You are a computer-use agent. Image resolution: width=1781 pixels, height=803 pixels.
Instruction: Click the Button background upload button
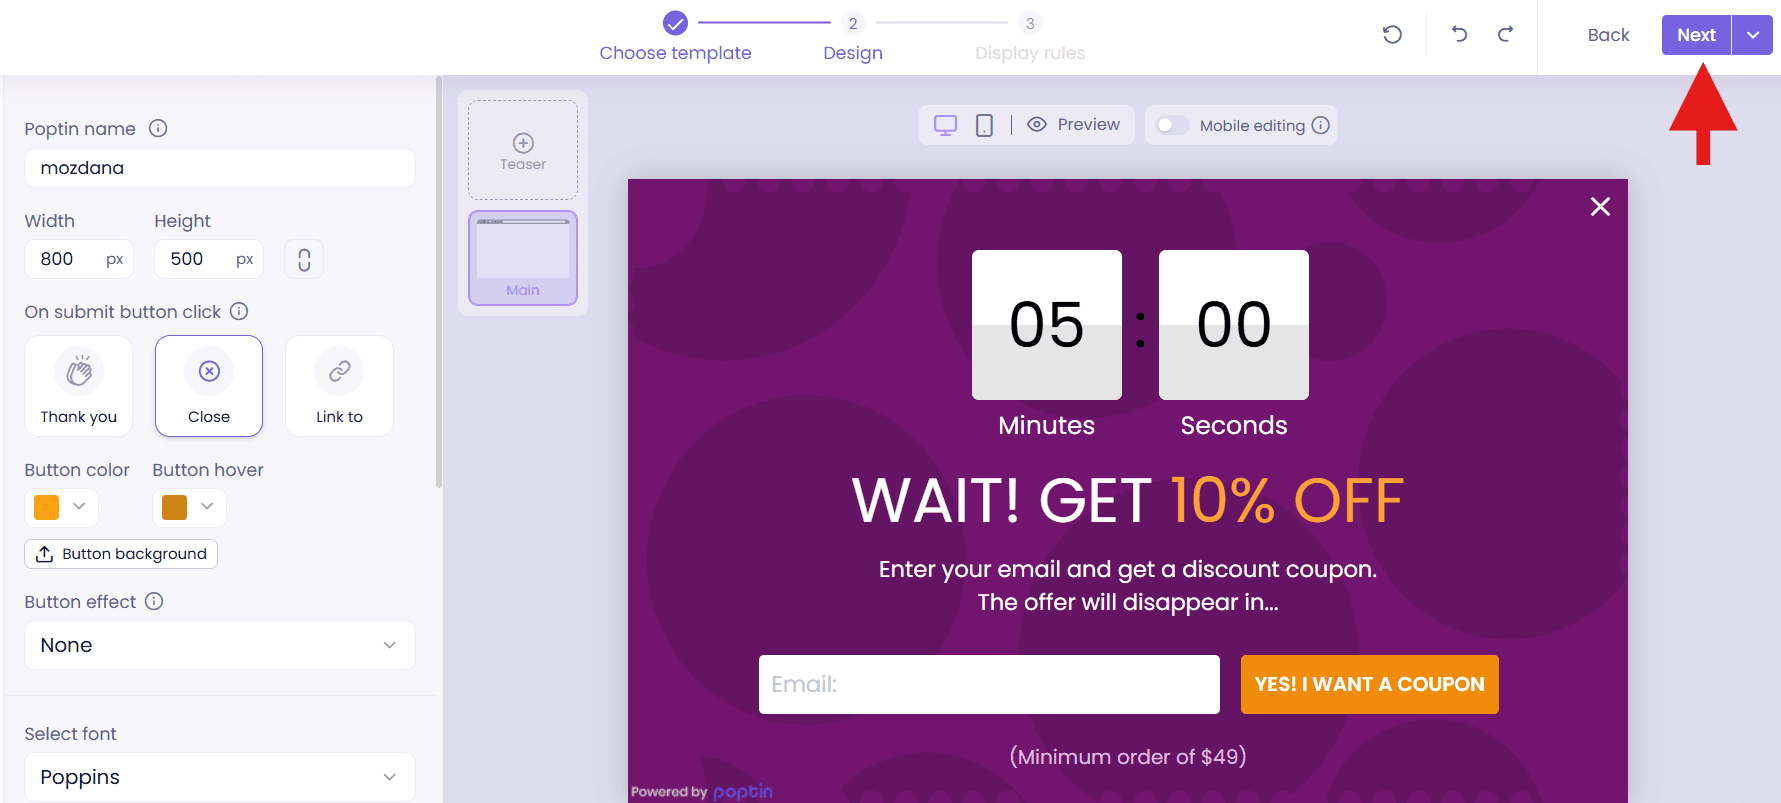(121, 554)
